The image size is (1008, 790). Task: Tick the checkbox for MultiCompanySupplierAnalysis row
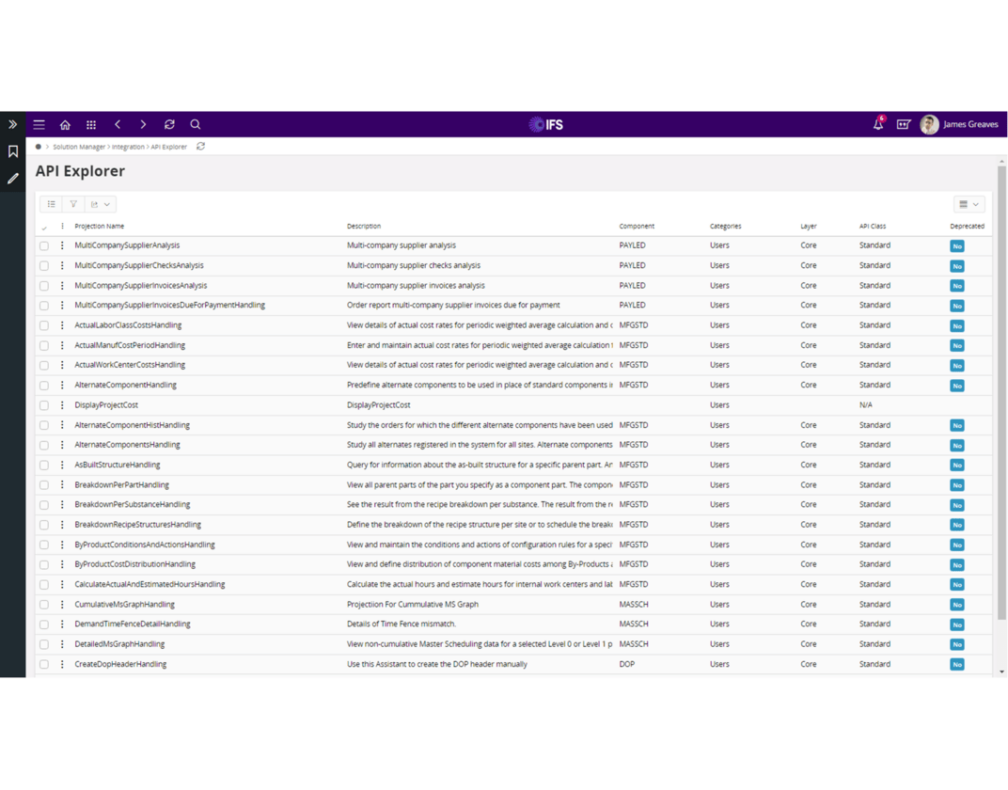44,245
